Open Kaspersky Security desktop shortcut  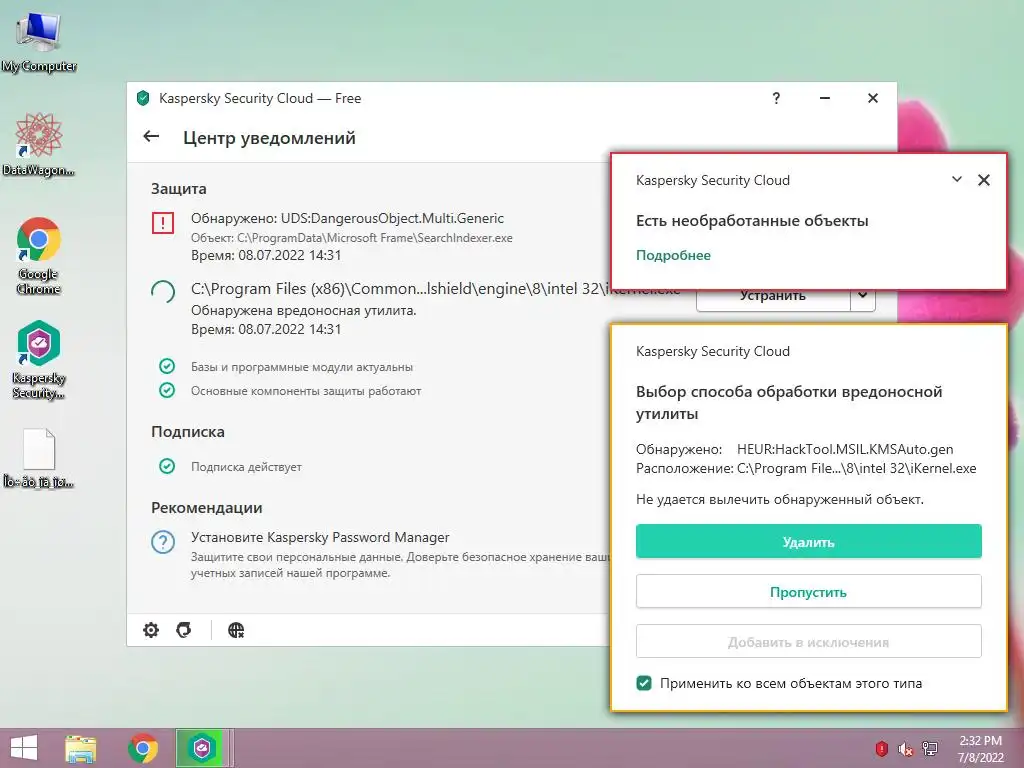39,360
